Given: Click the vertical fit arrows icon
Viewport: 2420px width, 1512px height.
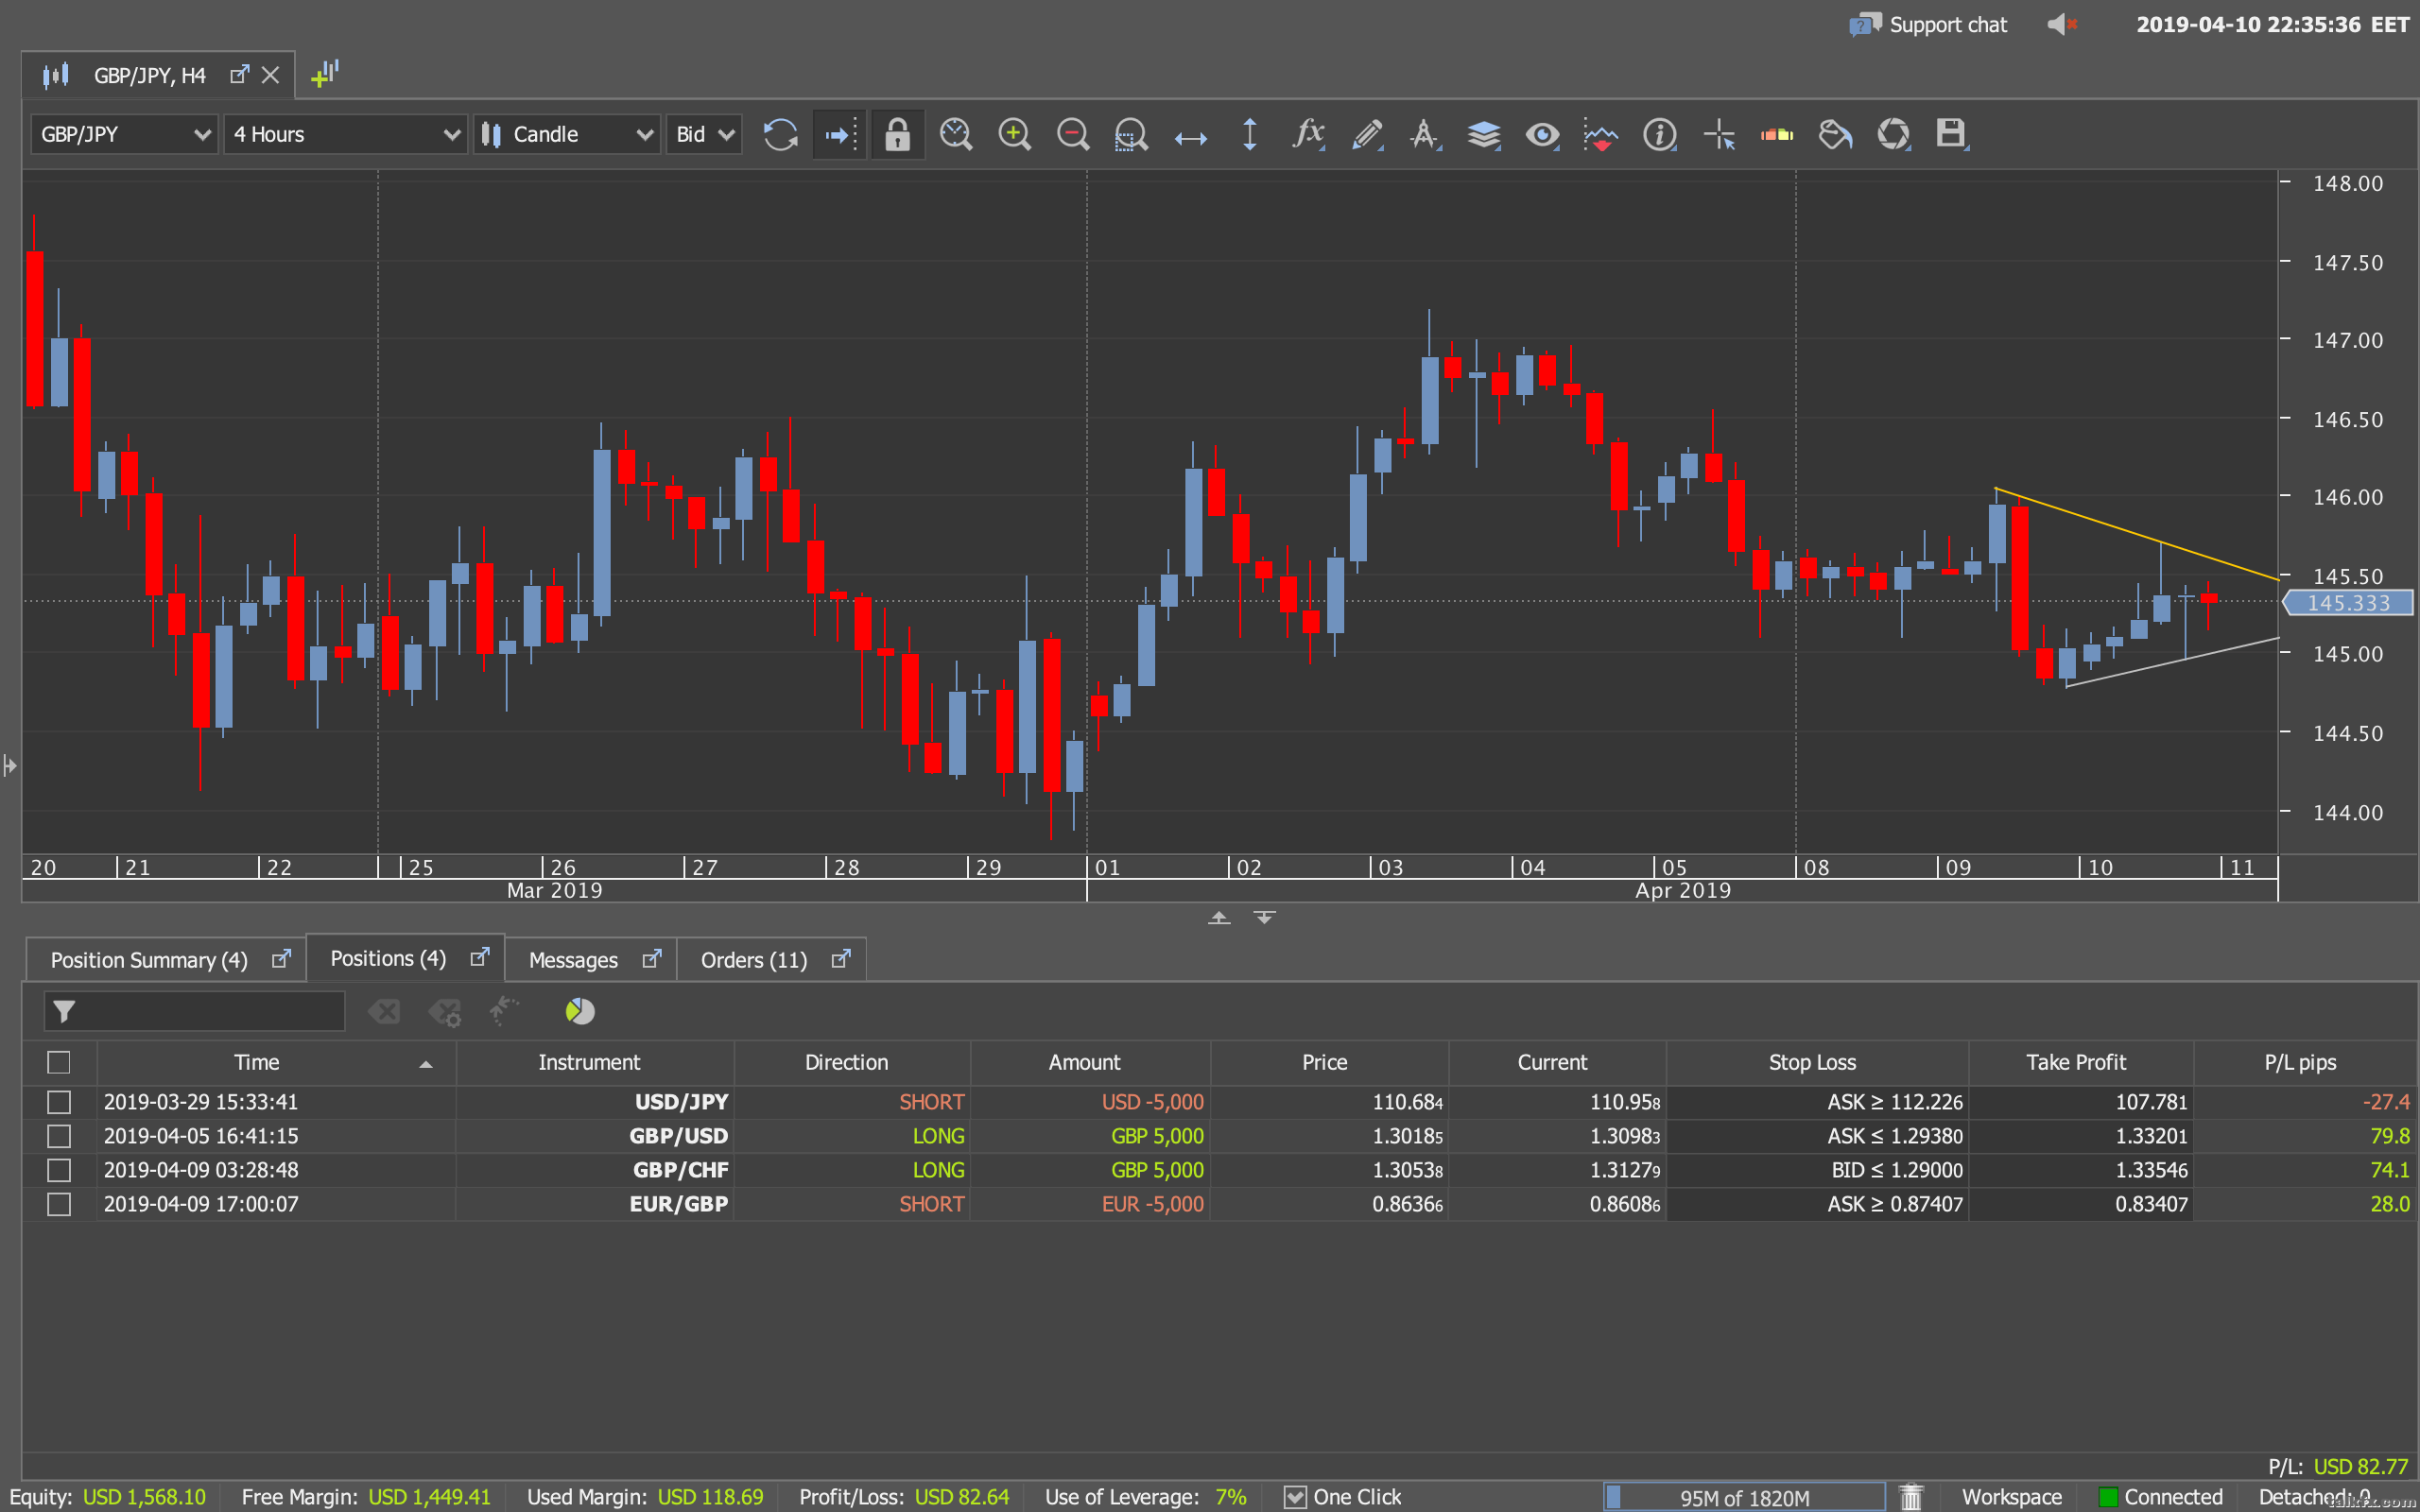Looking at the screenshot, I should coord(1249,134).
